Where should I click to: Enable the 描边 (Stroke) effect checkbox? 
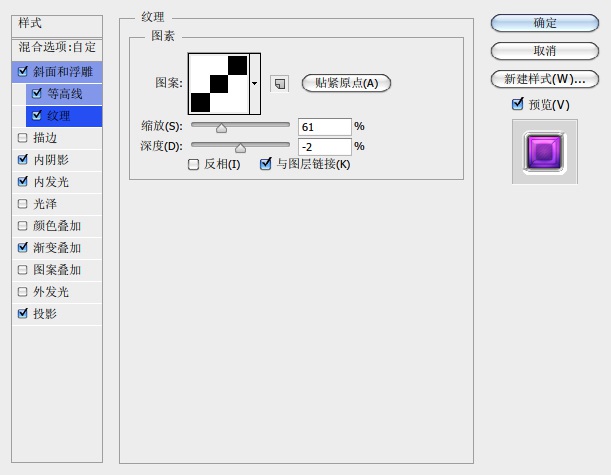tap(23, 138)
